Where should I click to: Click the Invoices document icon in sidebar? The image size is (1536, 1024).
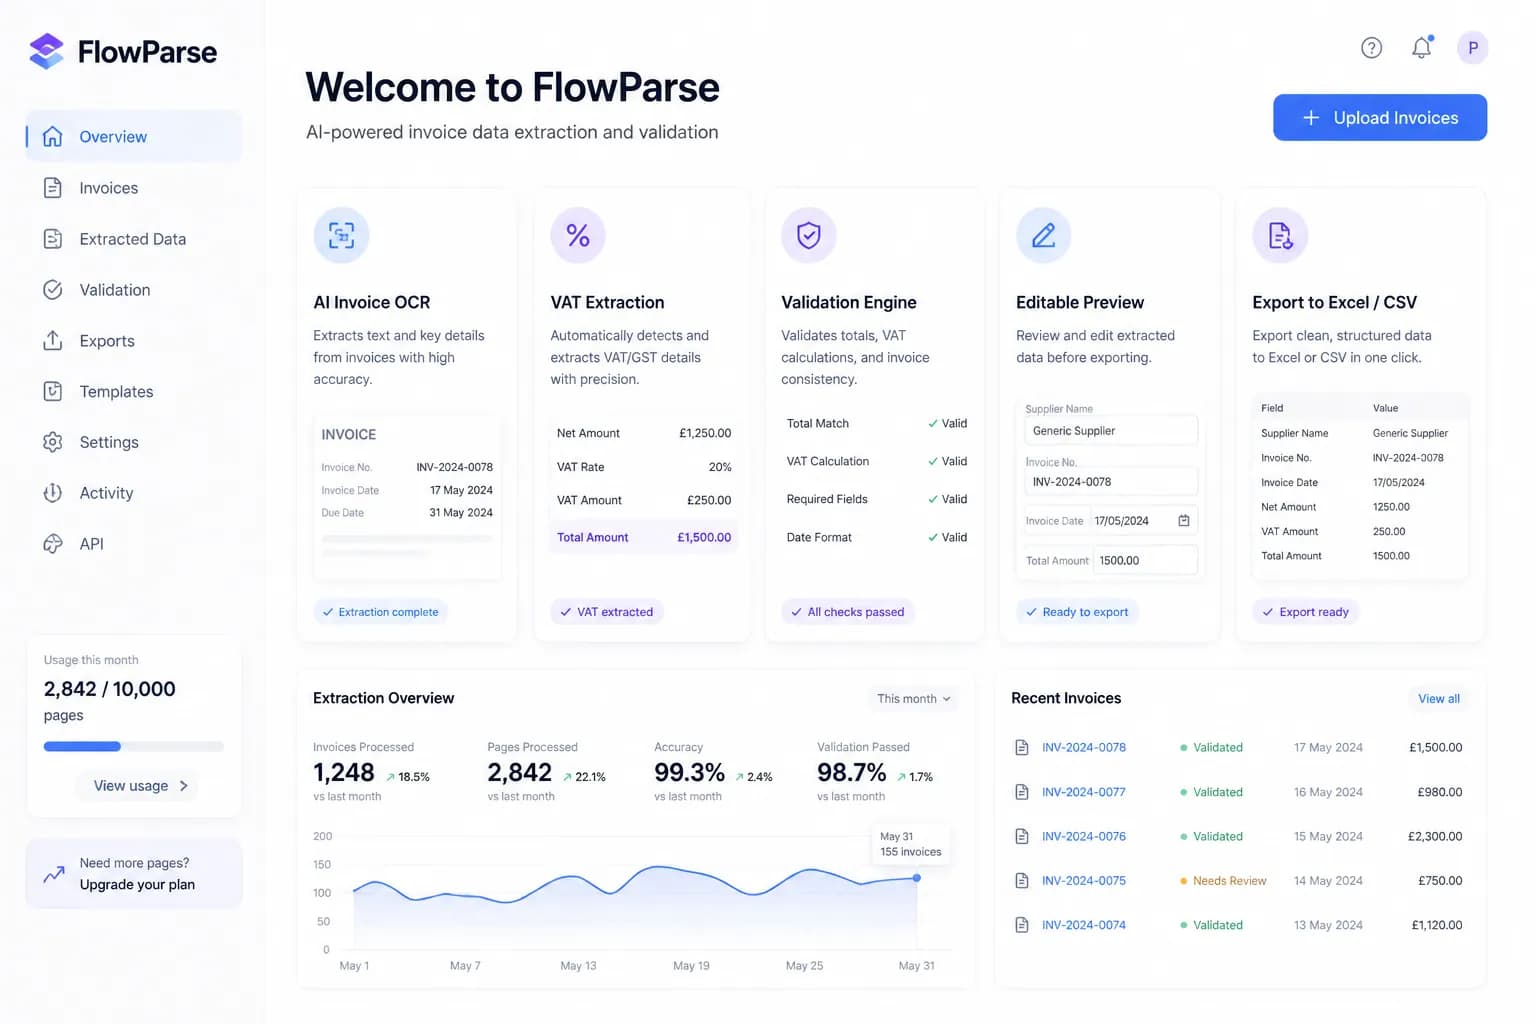(53, 188)
